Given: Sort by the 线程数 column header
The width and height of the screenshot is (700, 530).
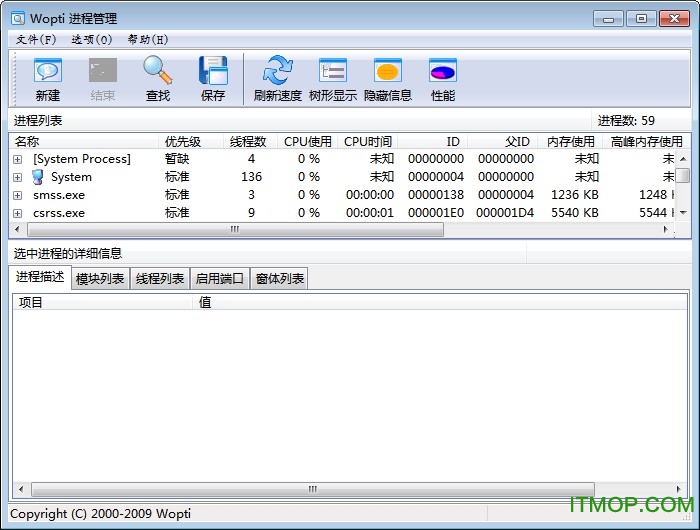Looking at the screenshot, I should pos(250,142).
